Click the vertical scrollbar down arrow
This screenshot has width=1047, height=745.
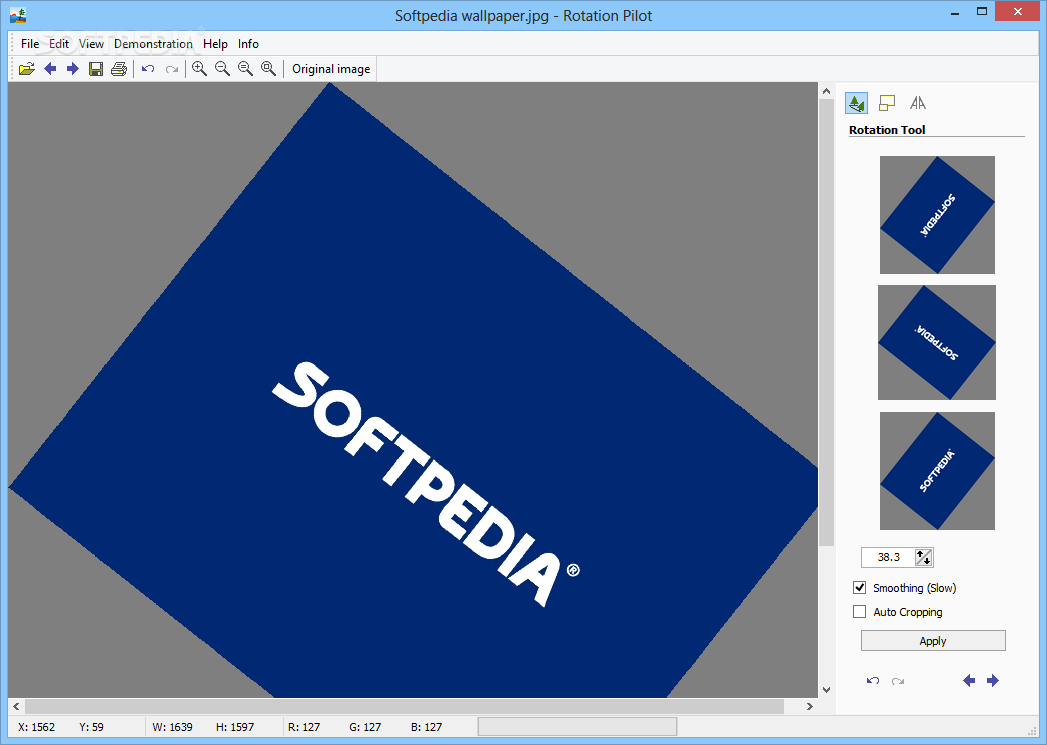click(x=827, y=690)
